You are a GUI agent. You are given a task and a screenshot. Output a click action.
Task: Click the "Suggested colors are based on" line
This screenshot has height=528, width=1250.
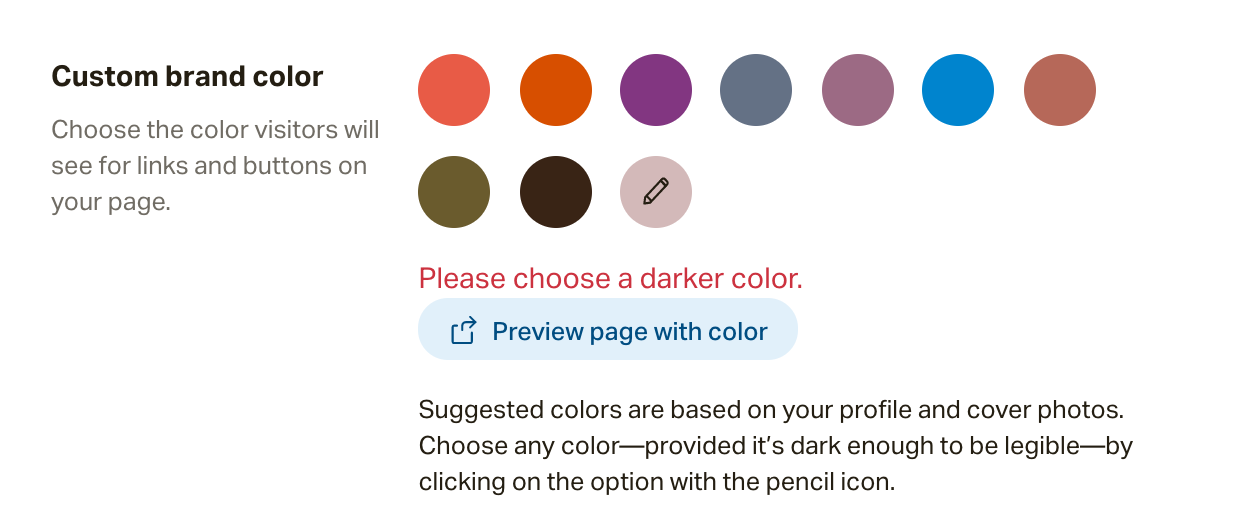click(x=772, y=411)
